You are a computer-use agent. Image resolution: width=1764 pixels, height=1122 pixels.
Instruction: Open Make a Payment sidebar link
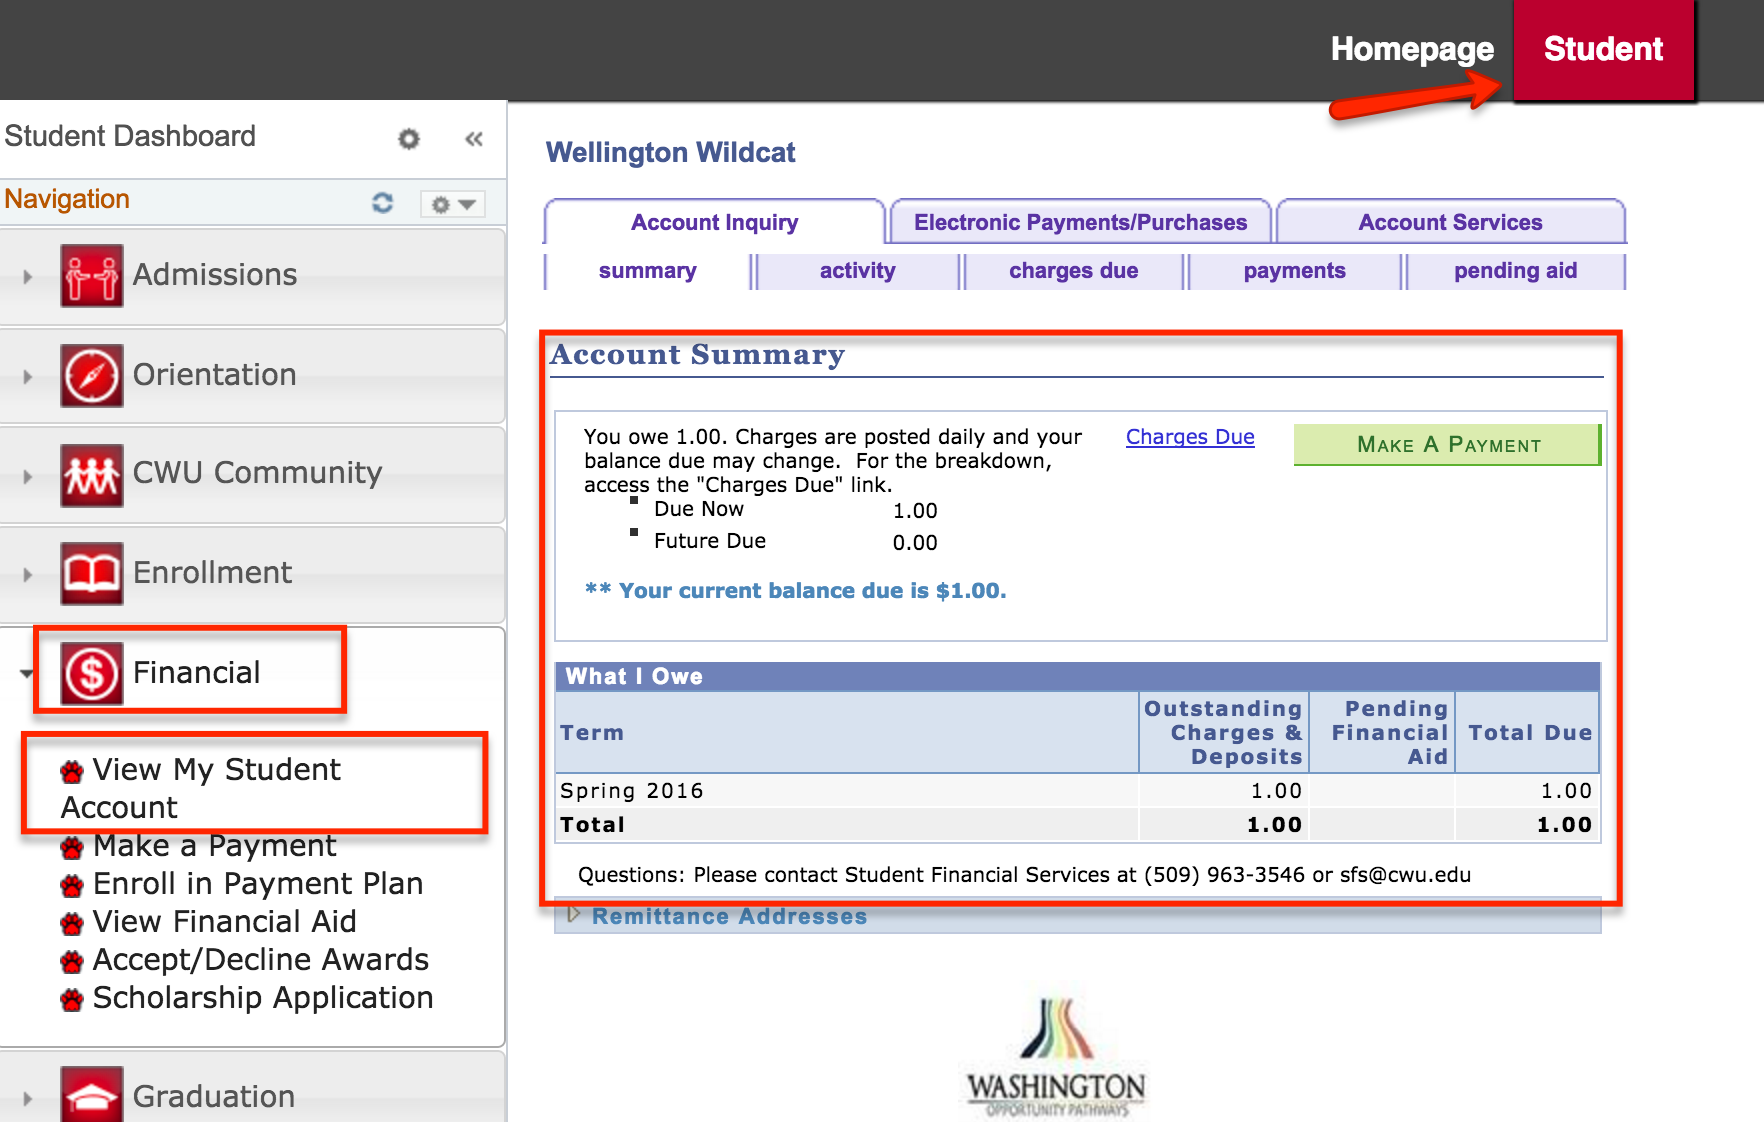coord(214,846)
